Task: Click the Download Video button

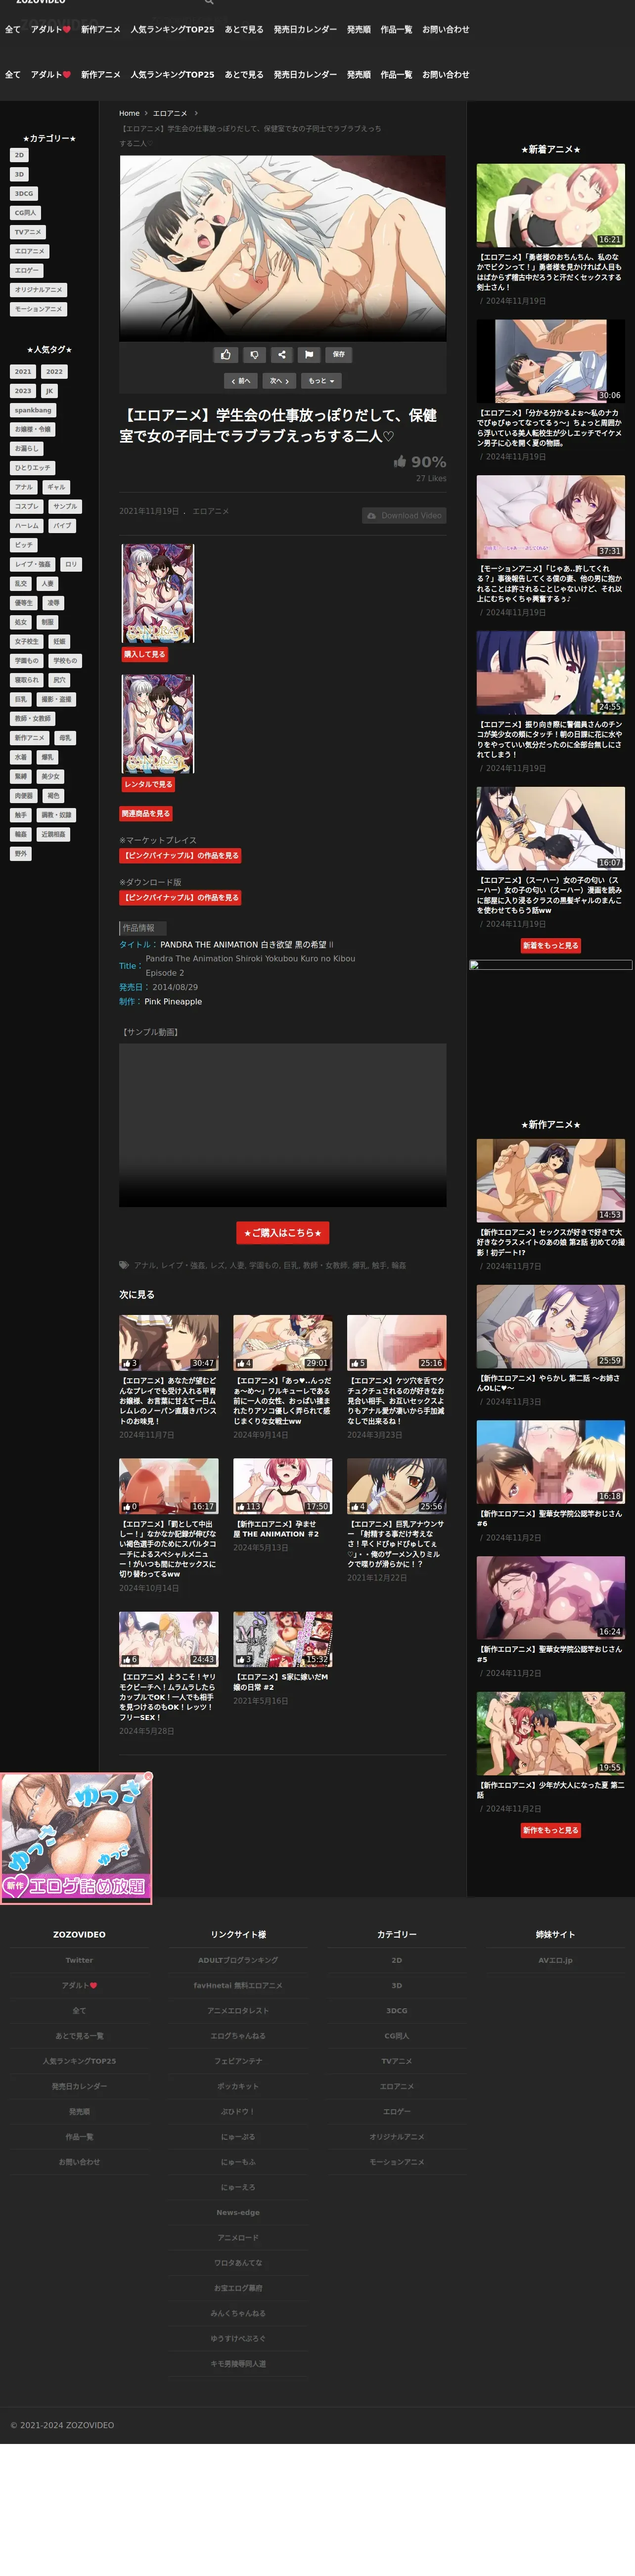Action: tap(404, 516)
